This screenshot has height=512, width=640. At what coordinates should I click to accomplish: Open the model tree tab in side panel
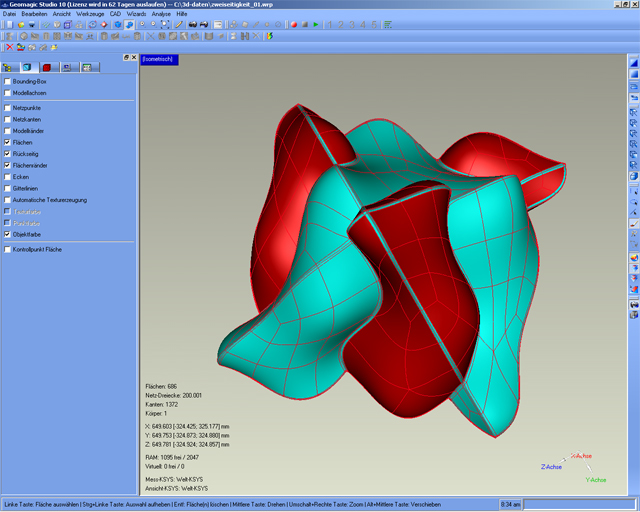click(8, 67)
